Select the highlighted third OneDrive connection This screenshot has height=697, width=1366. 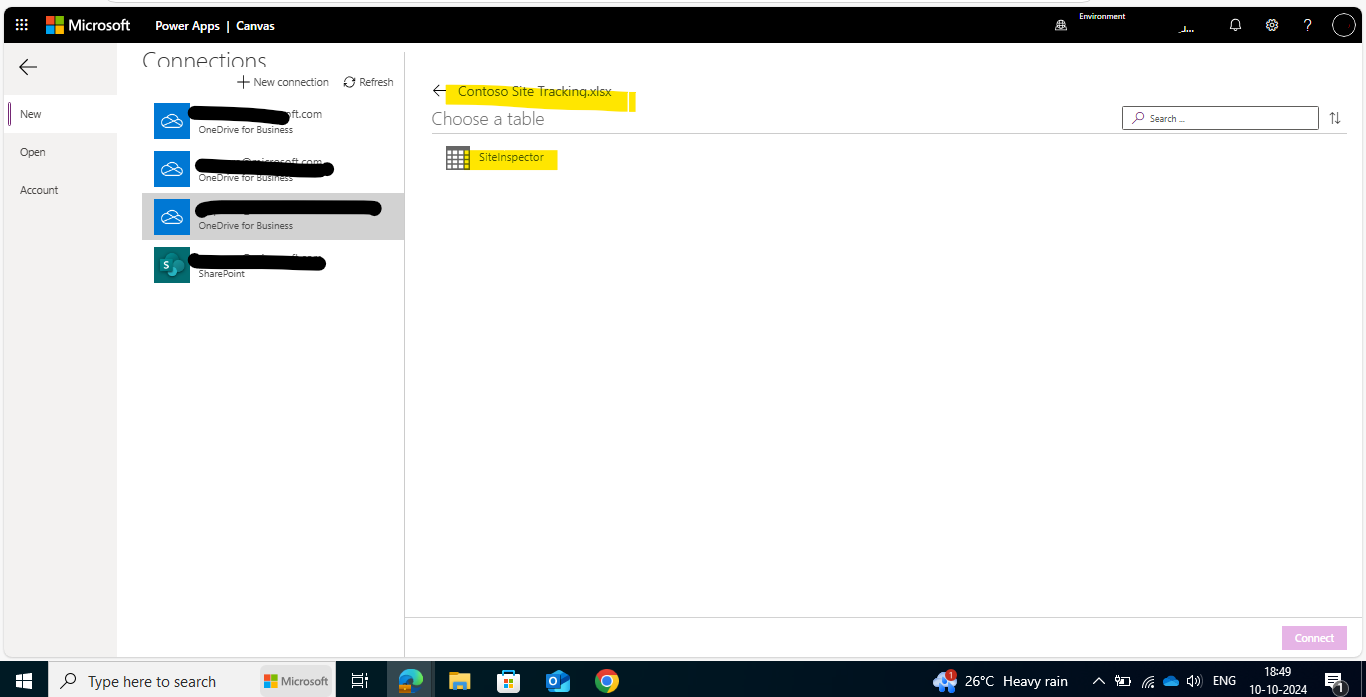point(273,217)
